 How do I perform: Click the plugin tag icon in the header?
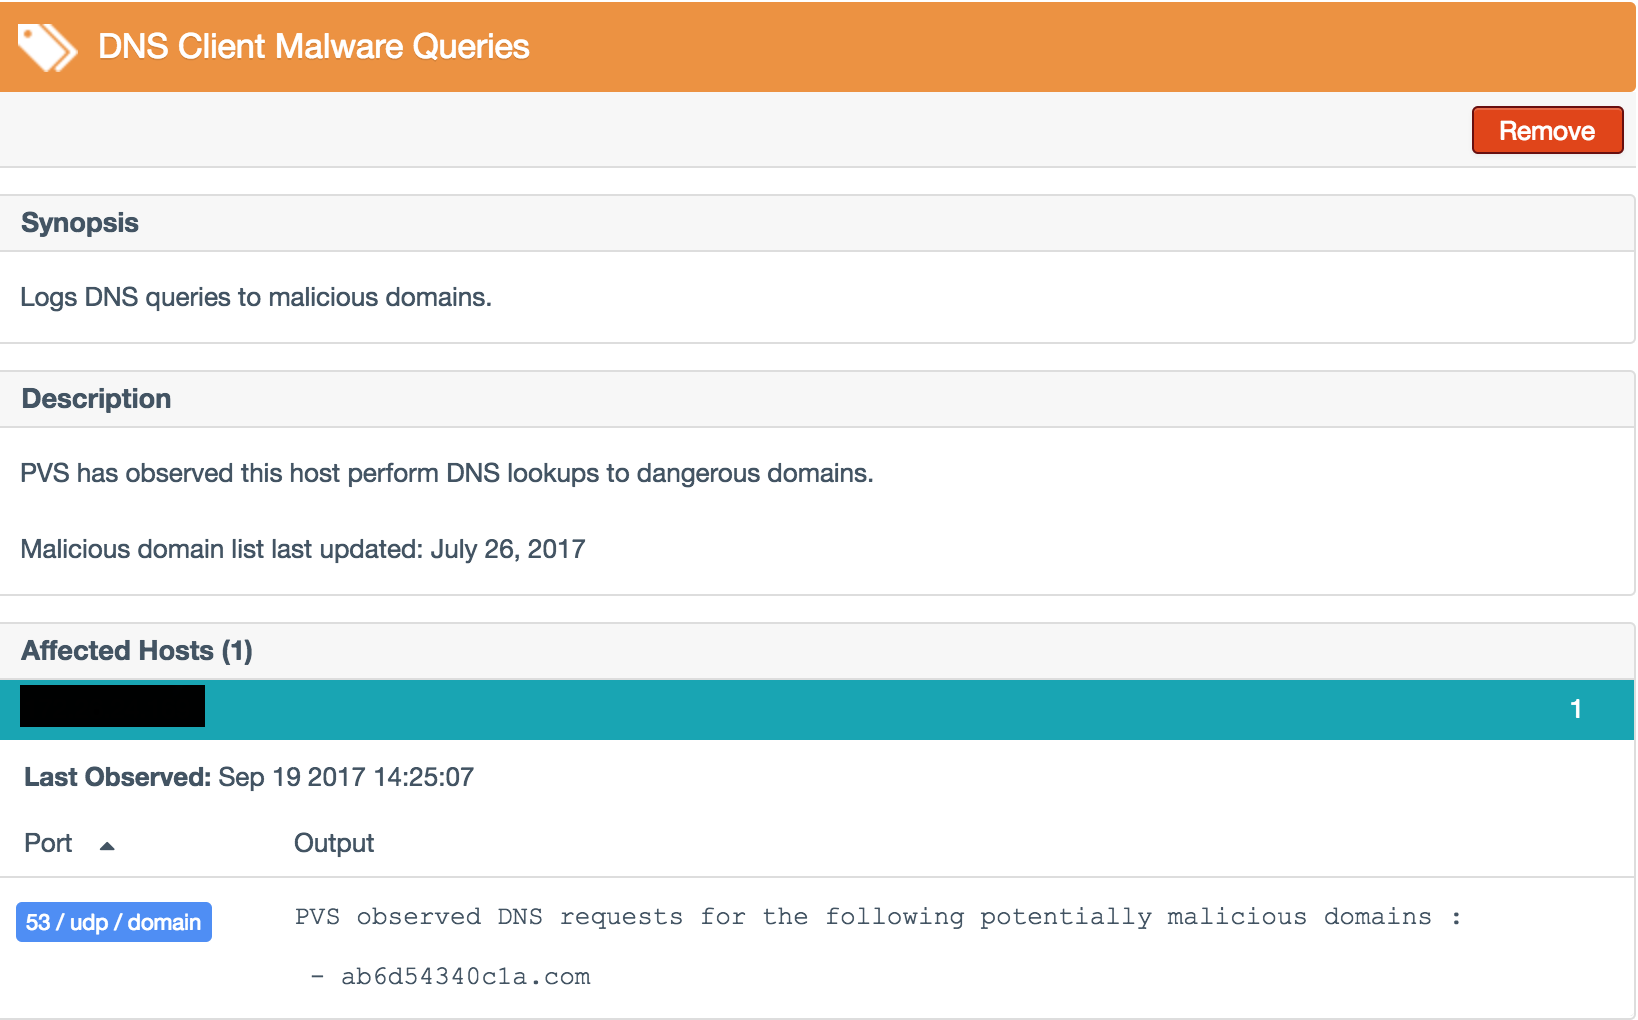pyautogui.click(x=47, y=47)
